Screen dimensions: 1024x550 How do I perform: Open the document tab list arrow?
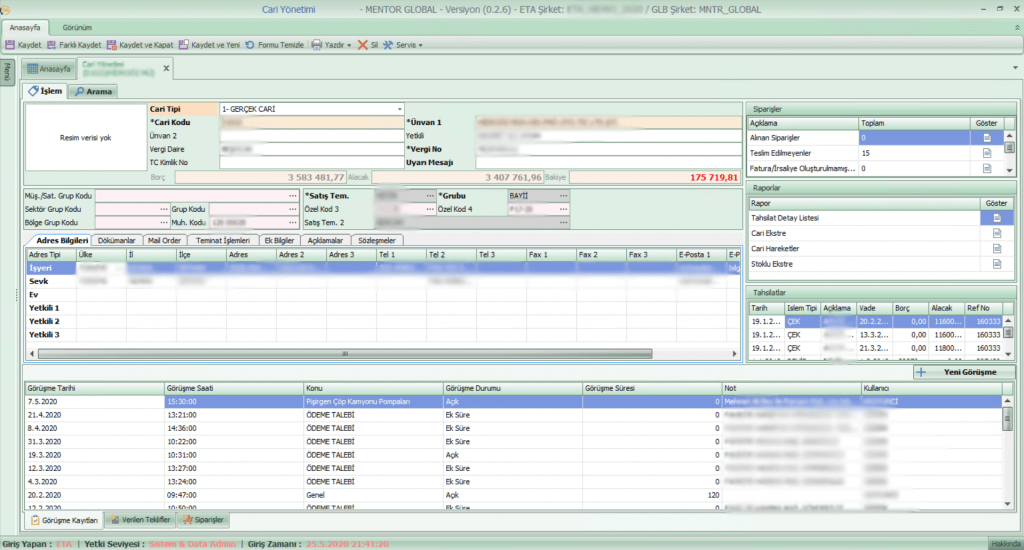pos(1015,68)
